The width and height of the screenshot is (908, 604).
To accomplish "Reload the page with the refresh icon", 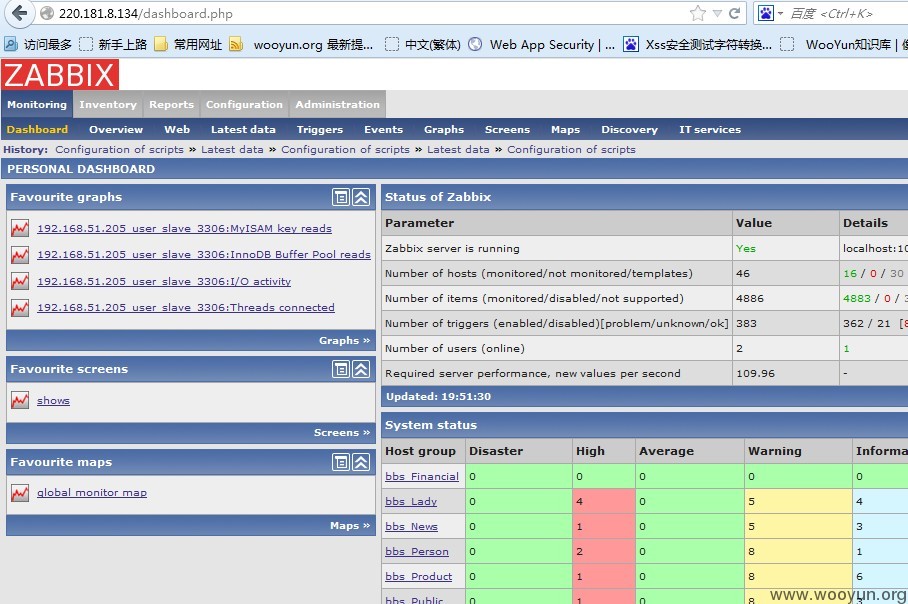I will tap(734, 13).
